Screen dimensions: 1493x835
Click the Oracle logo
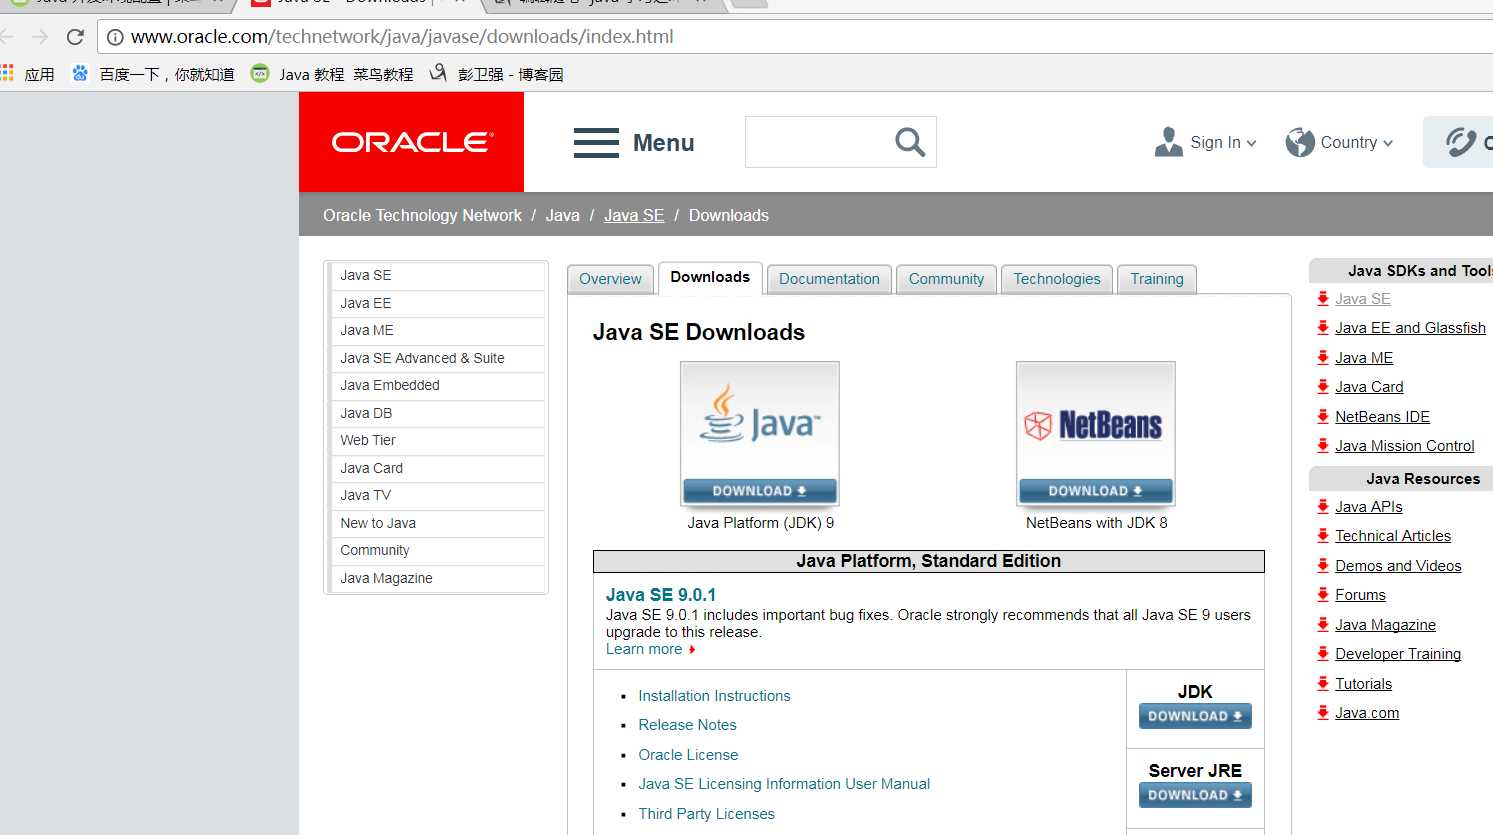411,142
